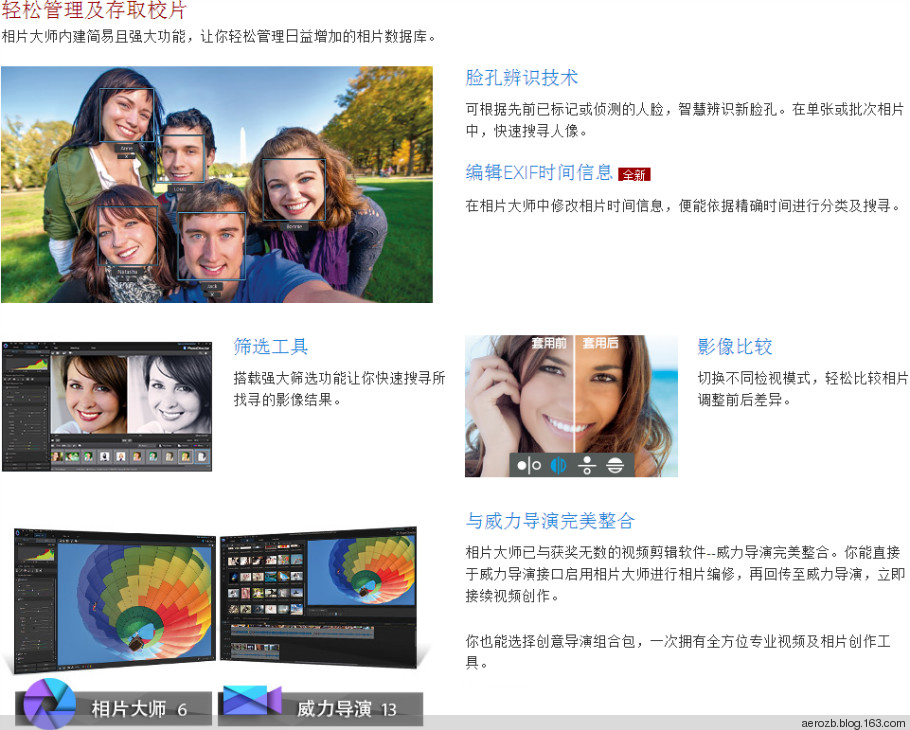Click the side-by-side compare mode icon

[x=529, y=465]
